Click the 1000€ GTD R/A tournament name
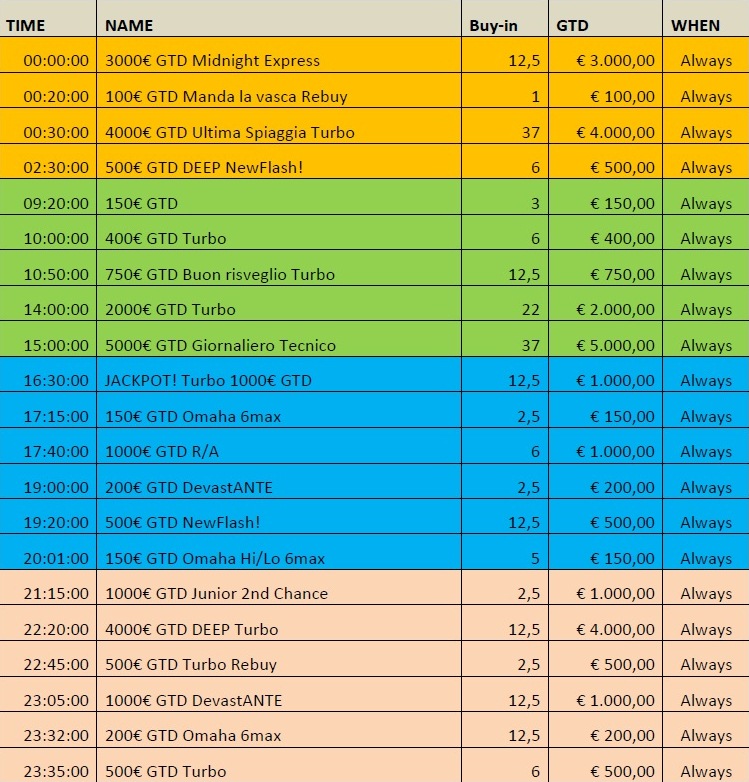749x782 pixels. 162,452
